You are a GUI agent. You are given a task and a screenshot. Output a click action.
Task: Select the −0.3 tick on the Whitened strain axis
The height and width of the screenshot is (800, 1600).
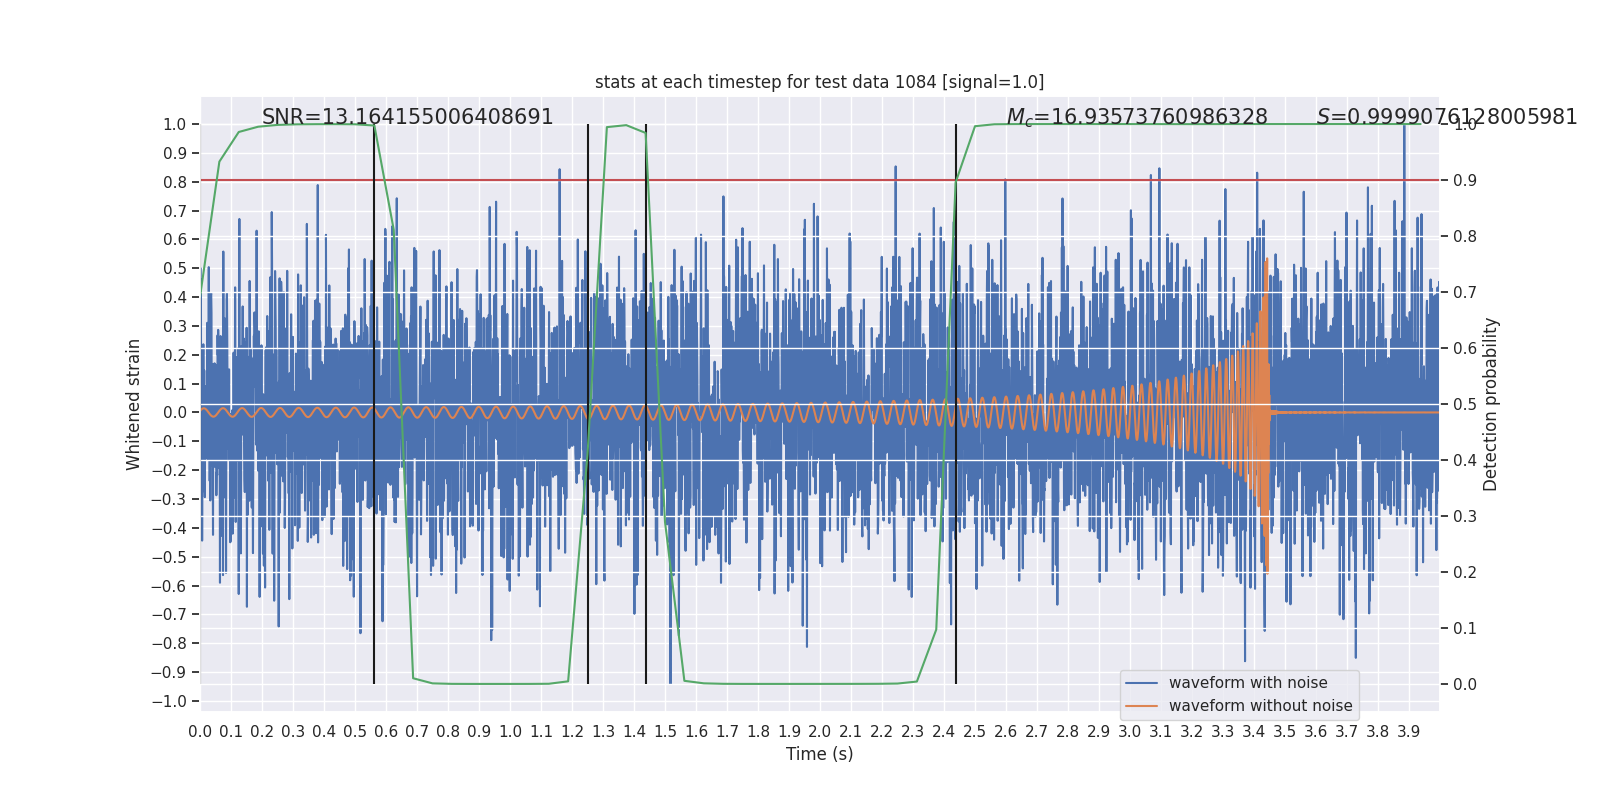[x=169, y=499]
